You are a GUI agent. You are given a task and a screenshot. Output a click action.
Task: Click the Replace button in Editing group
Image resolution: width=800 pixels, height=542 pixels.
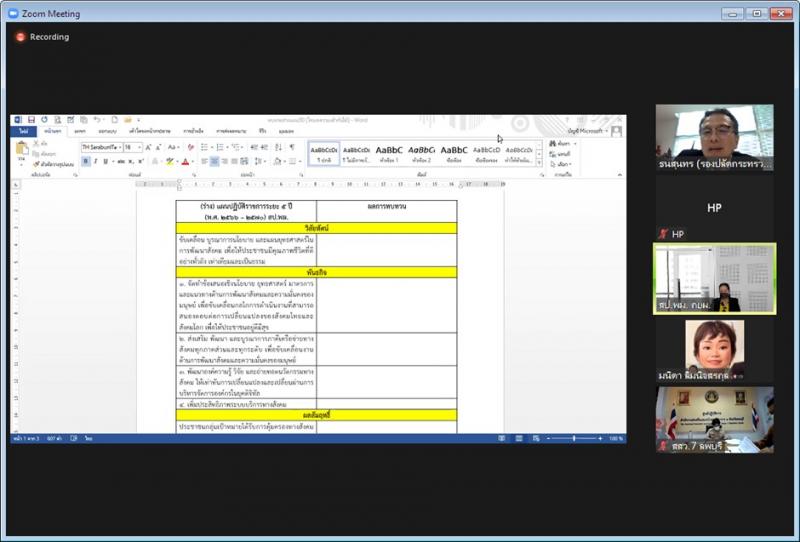560,154
